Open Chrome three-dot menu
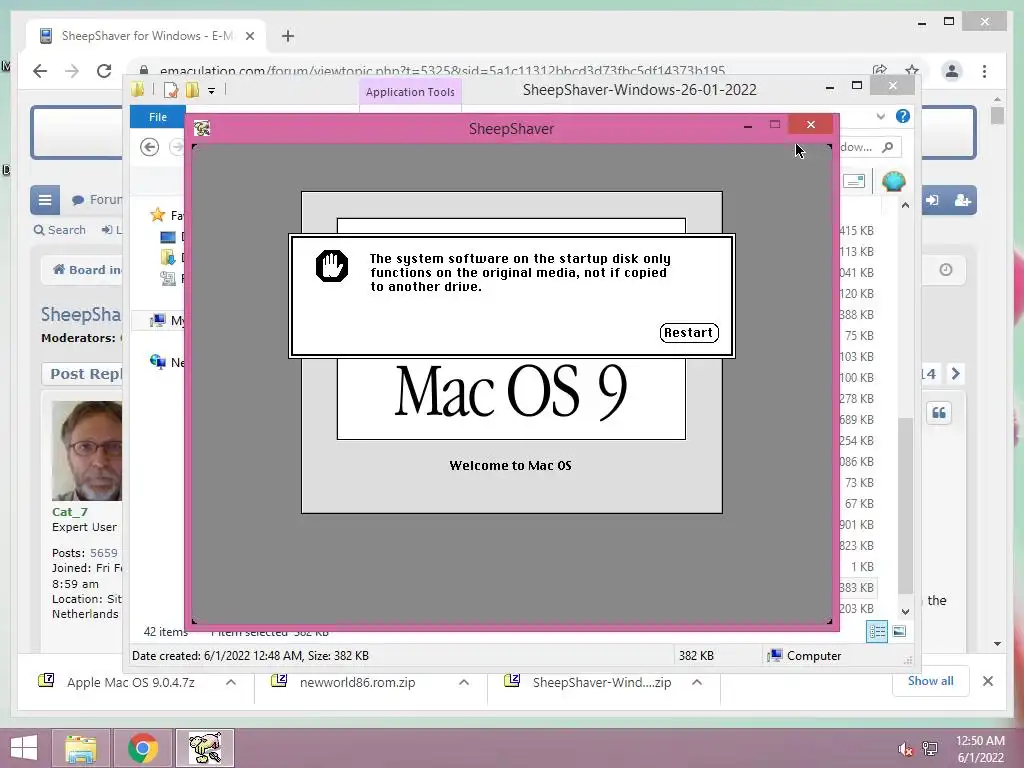1024x768 pixels. (984, 71)
